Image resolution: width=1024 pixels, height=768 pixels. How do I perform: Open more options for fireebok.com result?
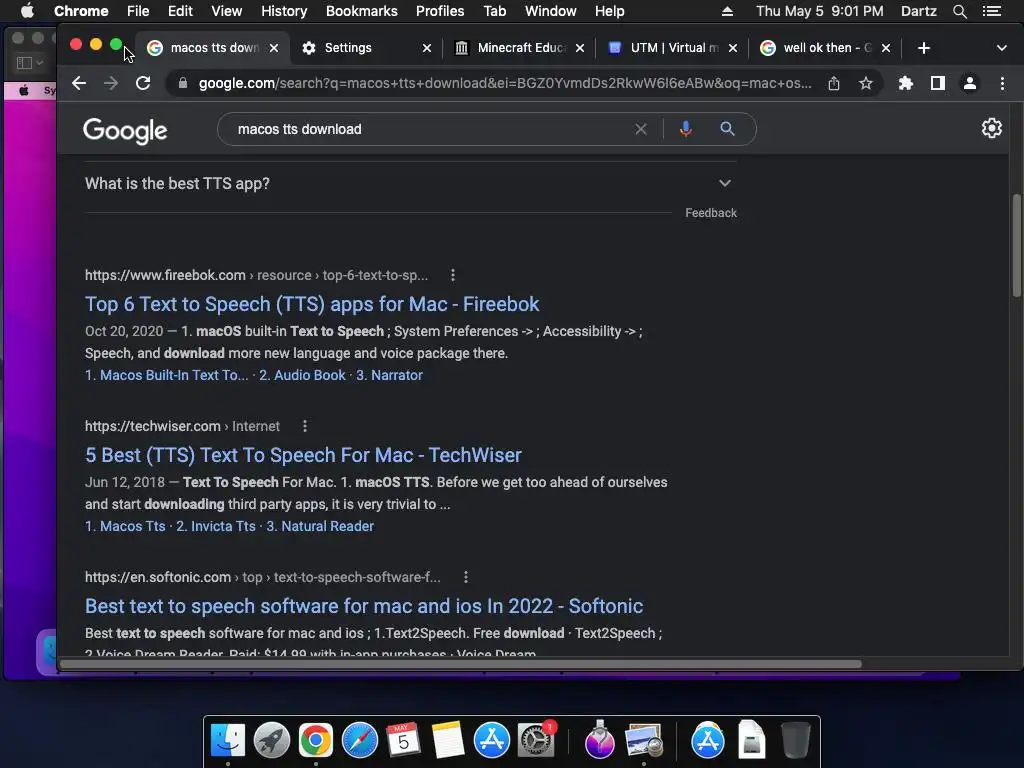pyautogui.click(x=453, y=276)
